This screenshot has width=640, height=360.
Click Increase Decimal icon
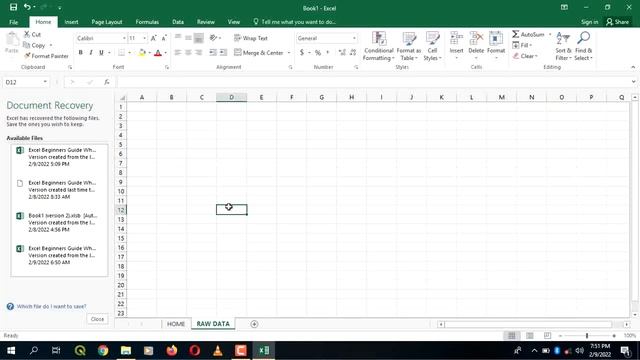(342, 53)
